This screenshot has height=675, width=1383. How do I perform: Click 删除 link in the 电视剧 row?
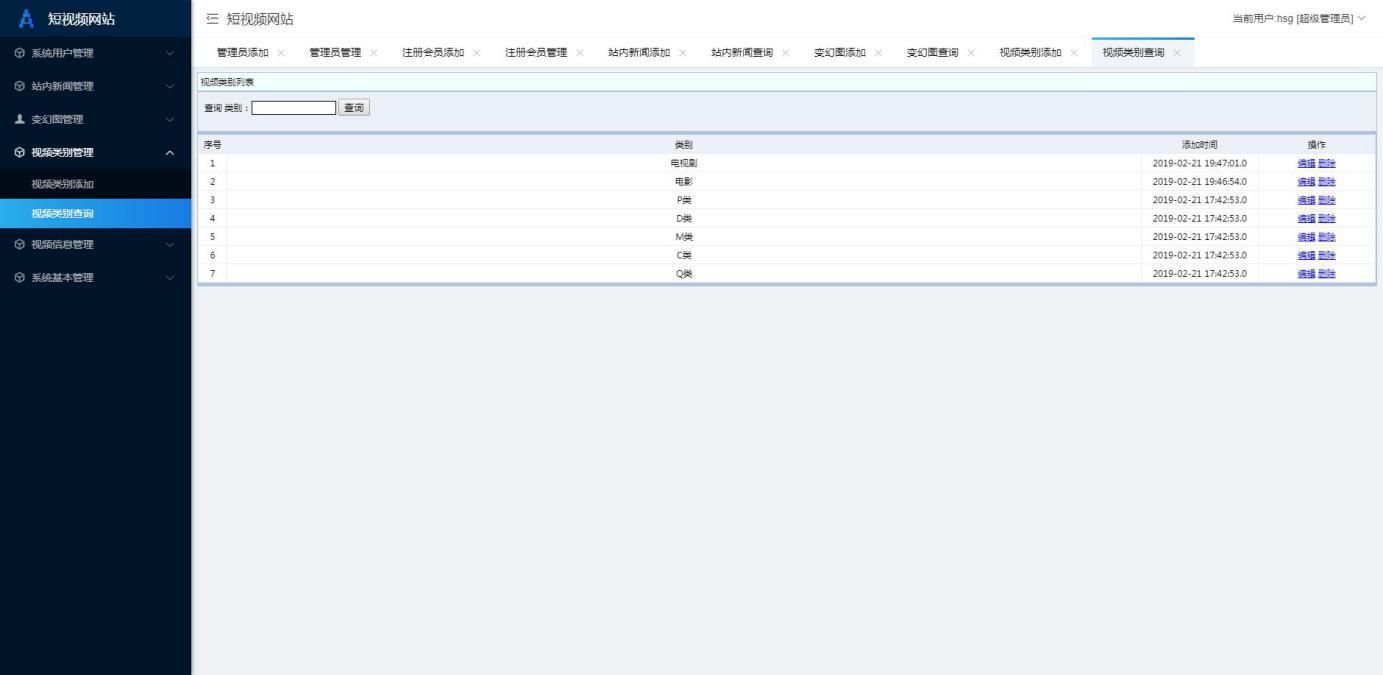pos(1326,163)
